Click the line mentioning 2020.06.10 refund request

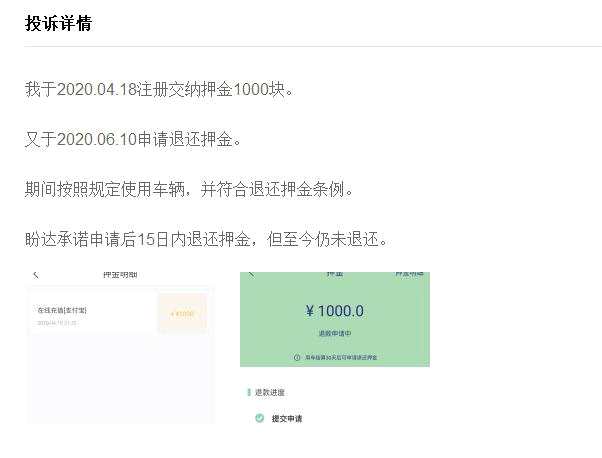point(133,139)
